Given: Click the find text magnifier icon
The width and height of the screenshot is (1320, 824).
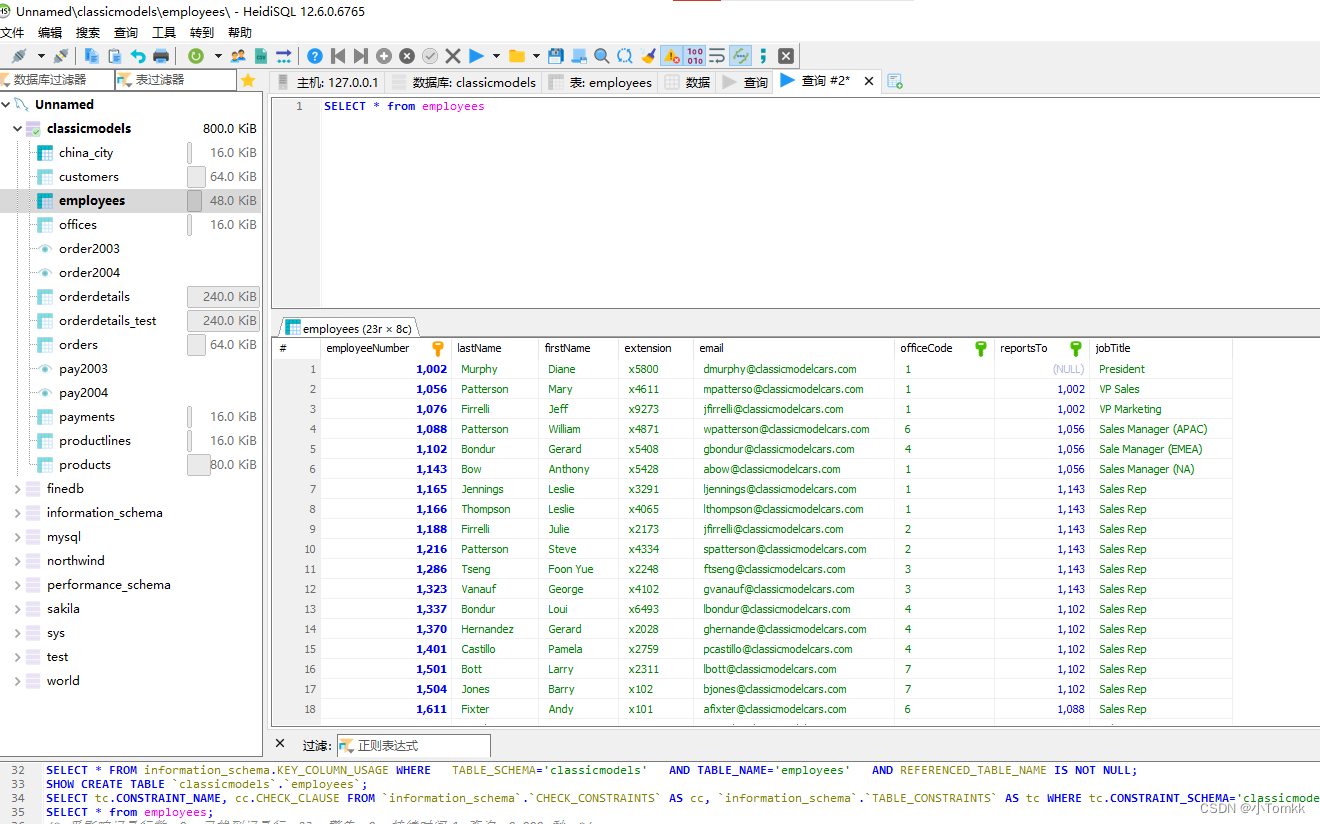Looking at the screenshot, I should tap(602, 55).
